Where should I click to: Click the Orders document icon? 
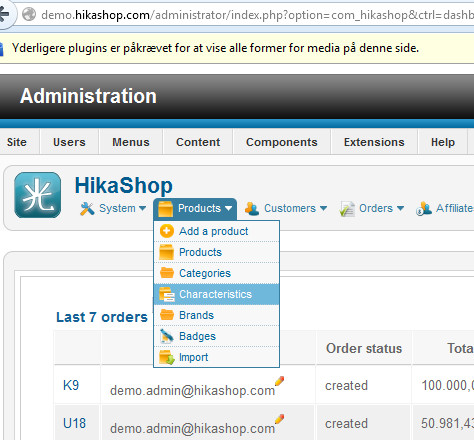pos(347,209)
